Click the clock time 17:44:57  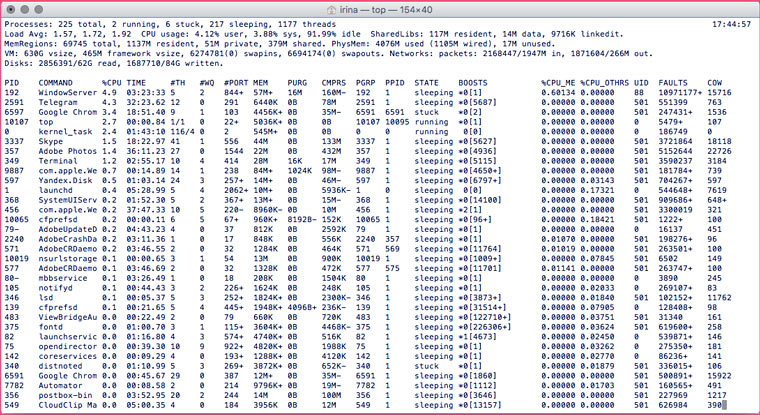731,24
